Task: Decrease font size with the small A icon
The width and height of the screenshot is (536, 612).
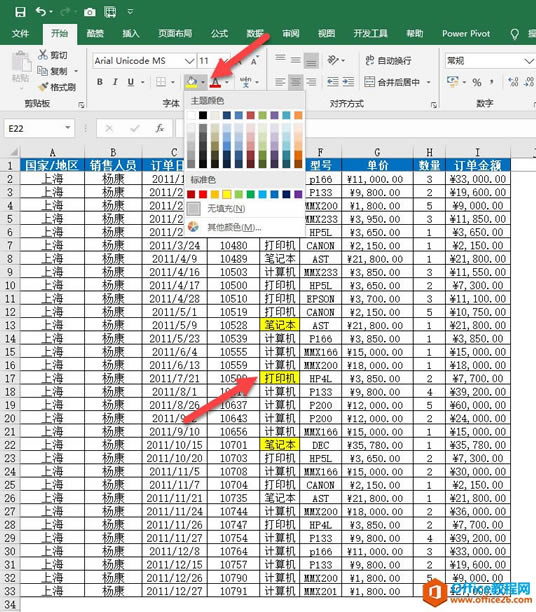Action: tap(254, 62)
